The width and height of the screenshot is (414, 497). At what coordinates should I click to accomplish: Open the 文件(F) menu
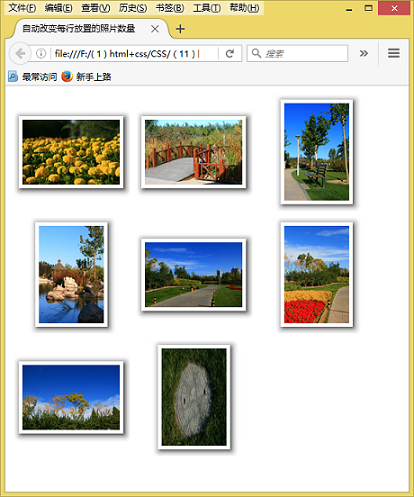pyautogui.click(x=22, y=7)
